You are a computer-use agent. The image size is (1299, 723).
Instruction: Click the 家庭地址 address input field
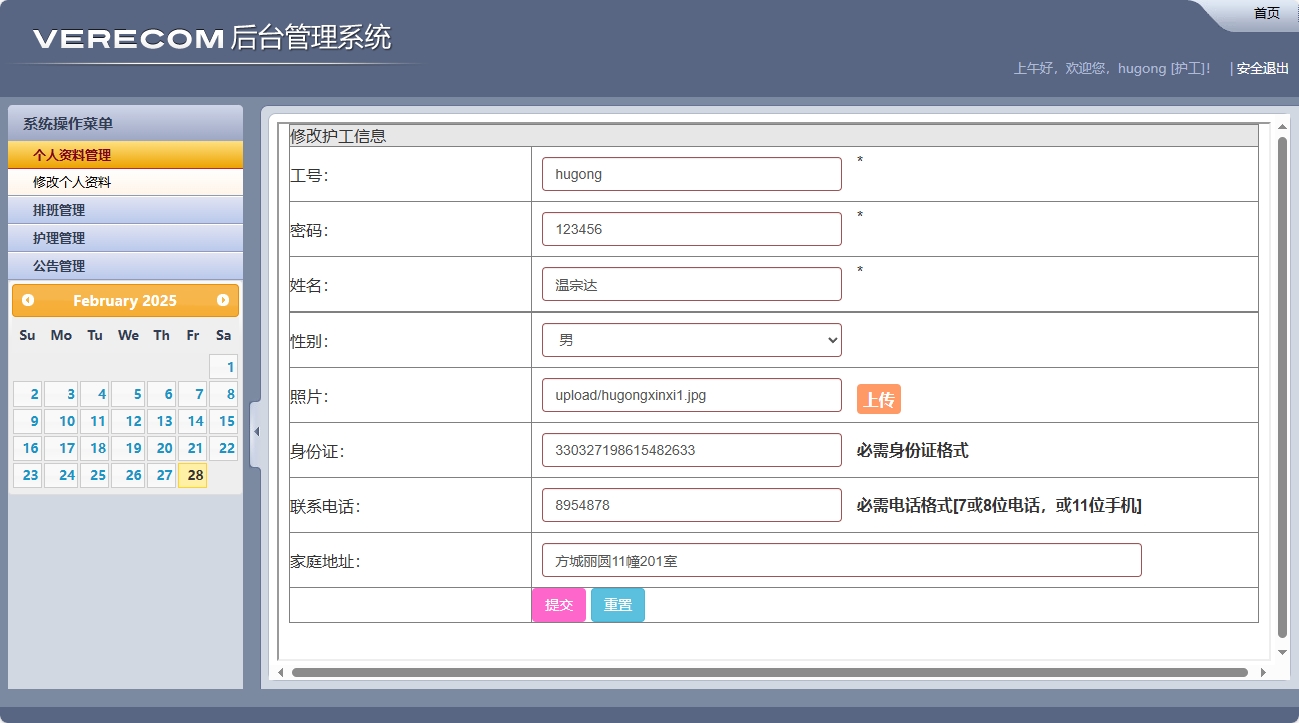[840, 560]
